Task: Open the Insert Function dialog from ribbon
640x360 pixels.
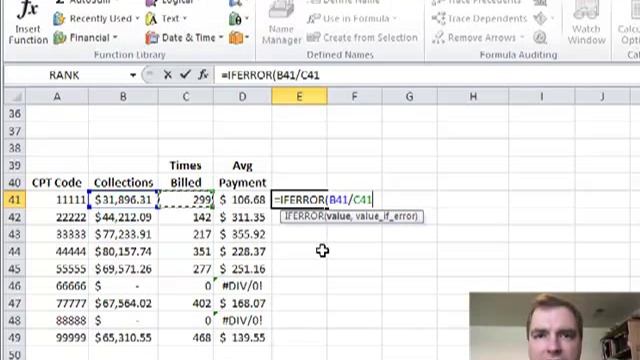Action: coord(28,22)
